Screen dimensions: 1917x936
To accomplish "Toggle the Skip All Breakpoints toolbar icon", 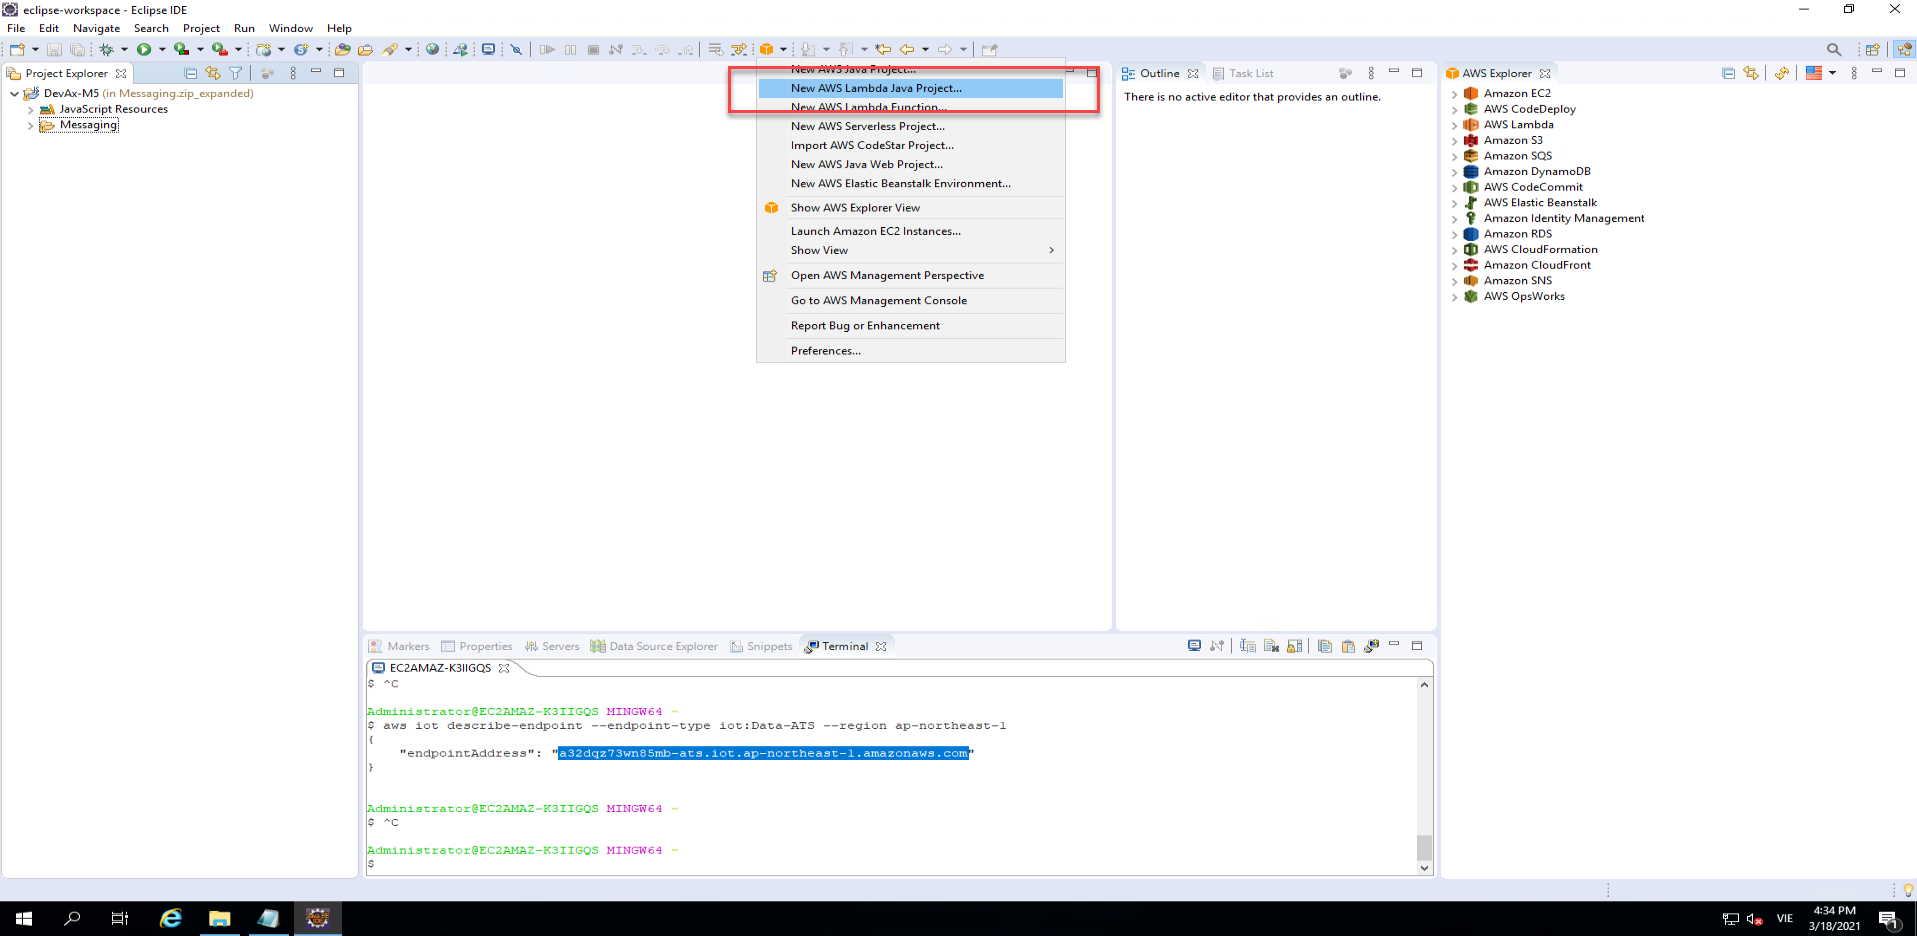I will [516, 49].
